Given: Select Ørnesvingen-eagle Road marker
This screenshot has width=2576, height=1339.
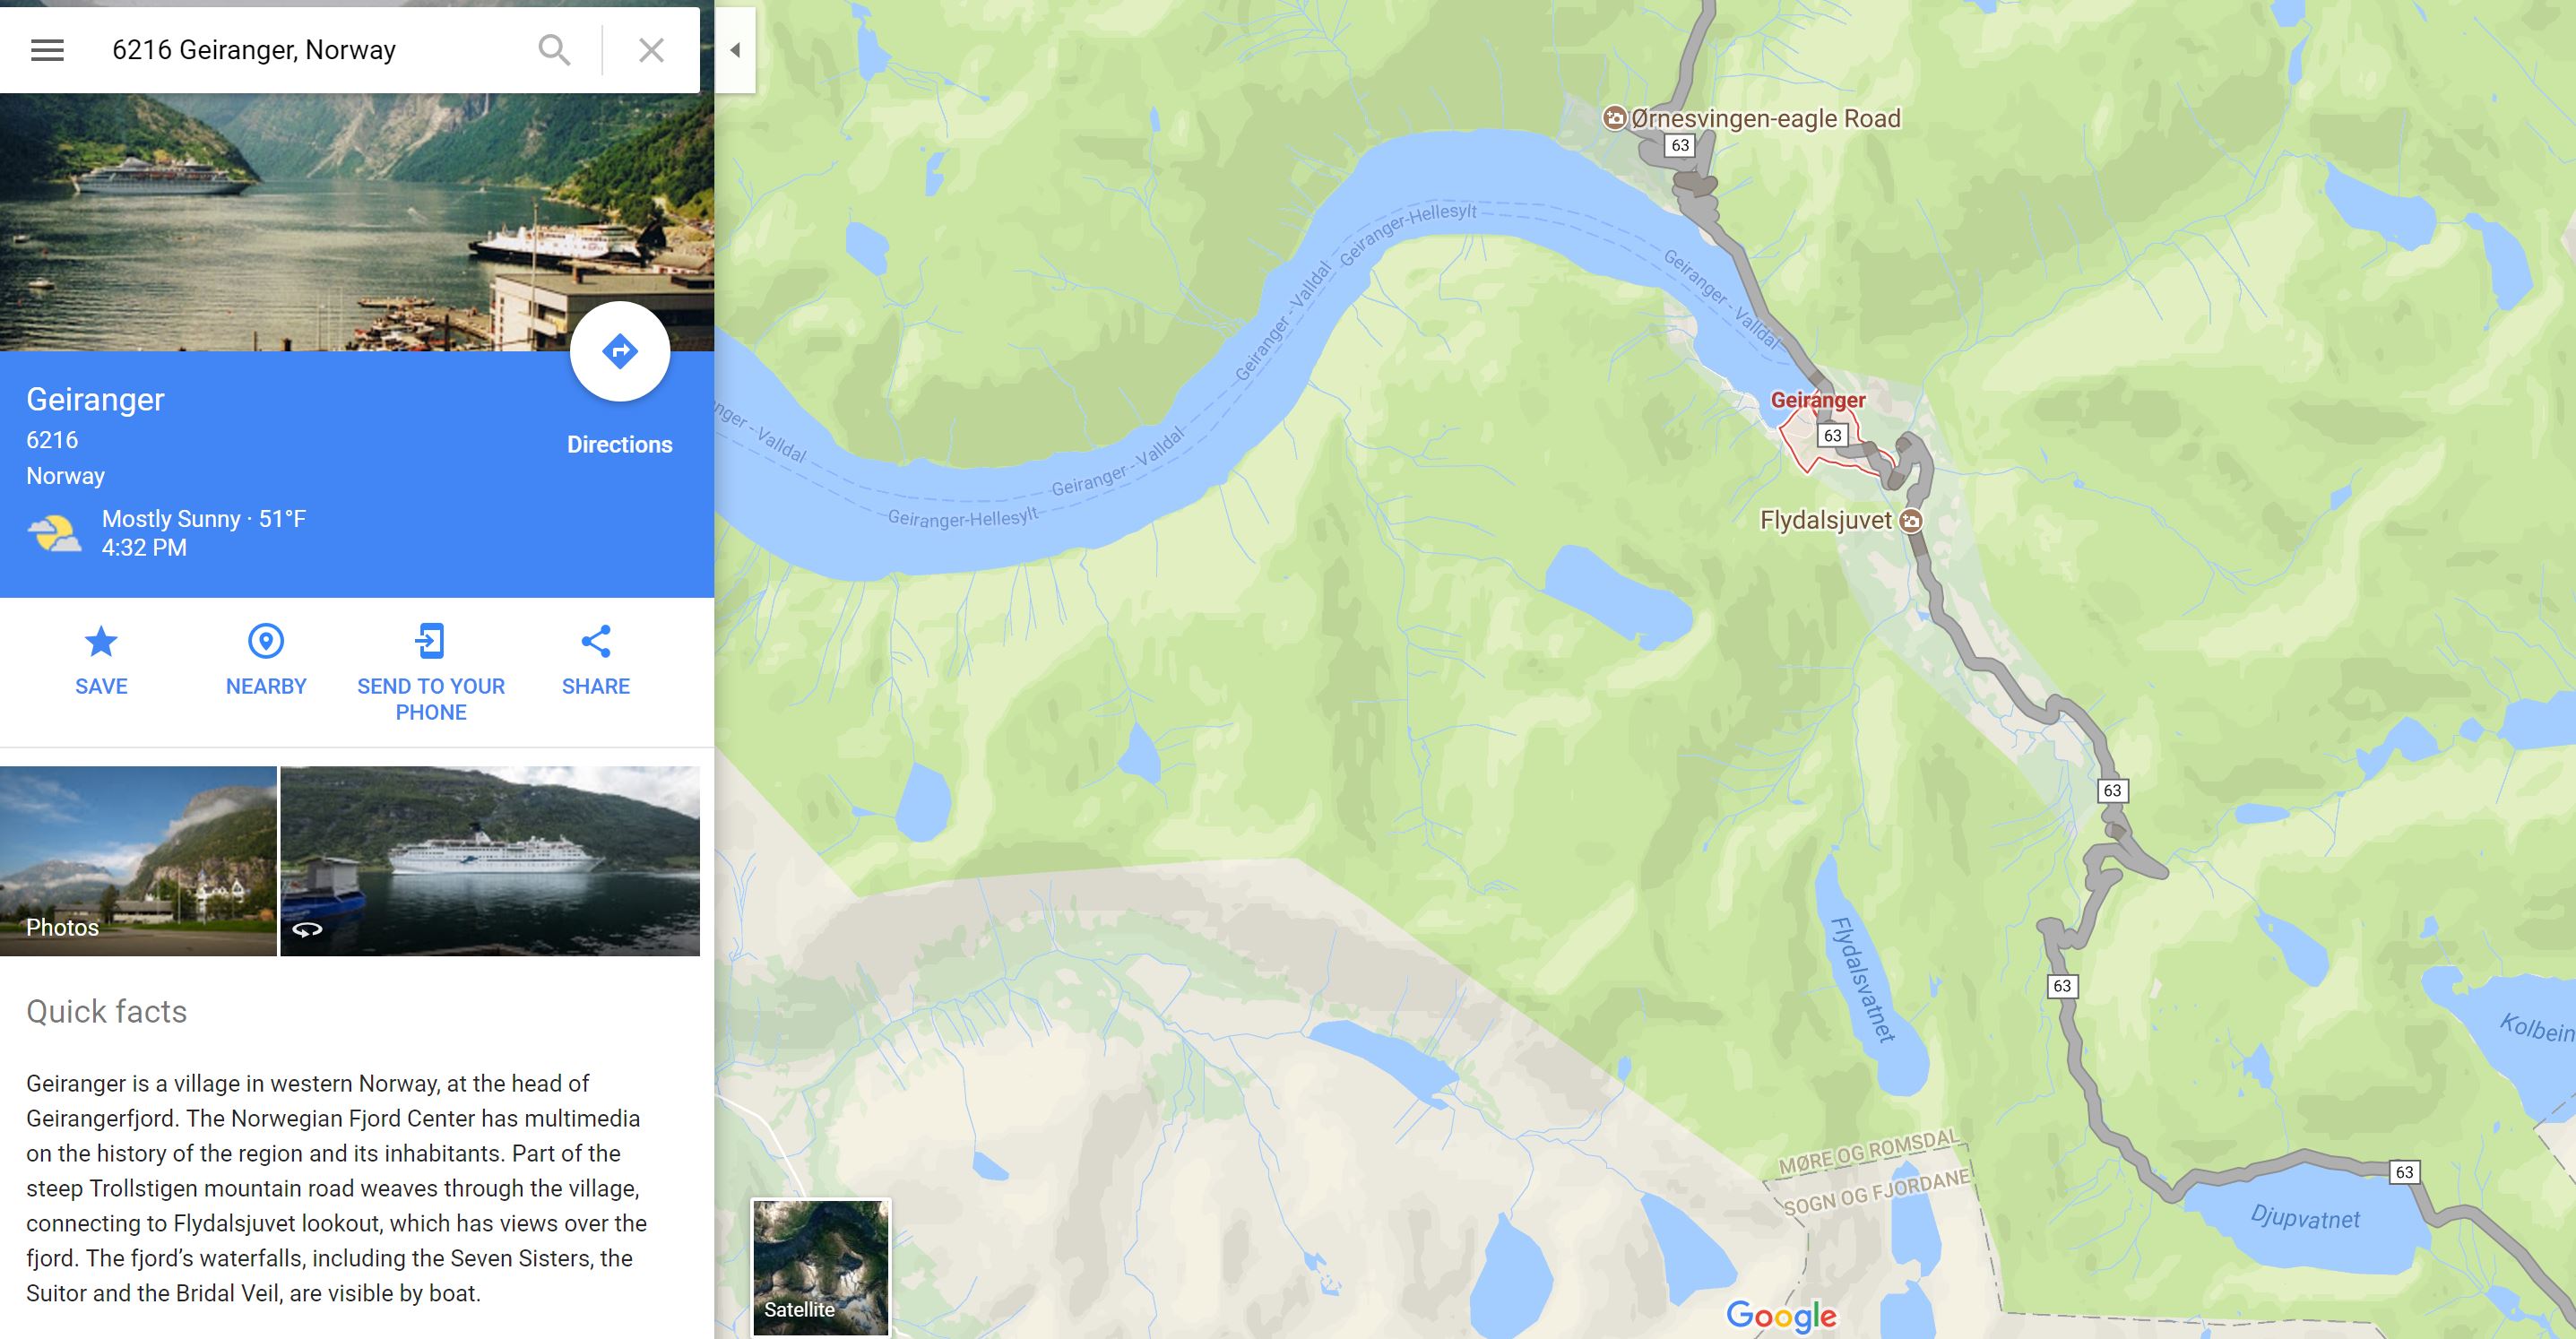Looking at the screenshot, I should pos(1614,118).
